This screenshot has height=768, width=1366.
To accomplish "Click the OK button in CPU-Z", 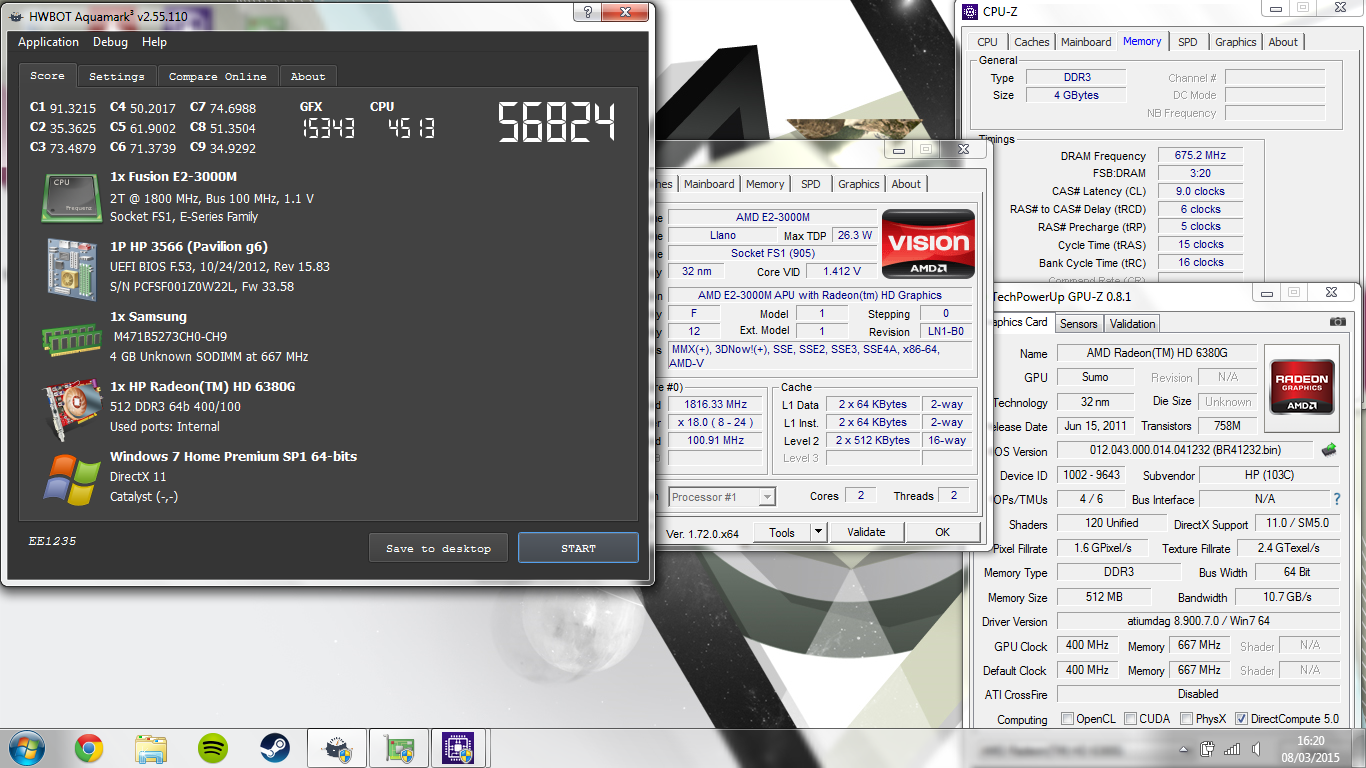I will point(942,532).
